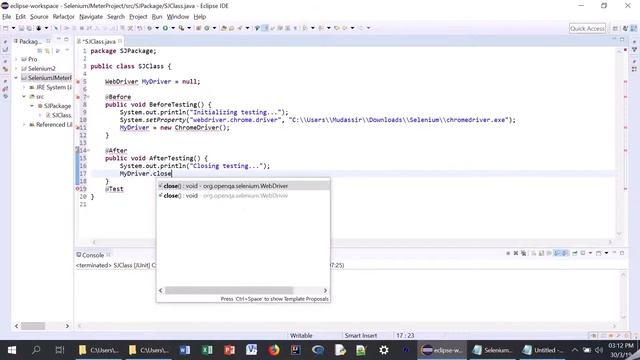The image size is (640, 360).
Task: Click the Open Console icon
Action: pyautogui.click(x=598, y=253)
